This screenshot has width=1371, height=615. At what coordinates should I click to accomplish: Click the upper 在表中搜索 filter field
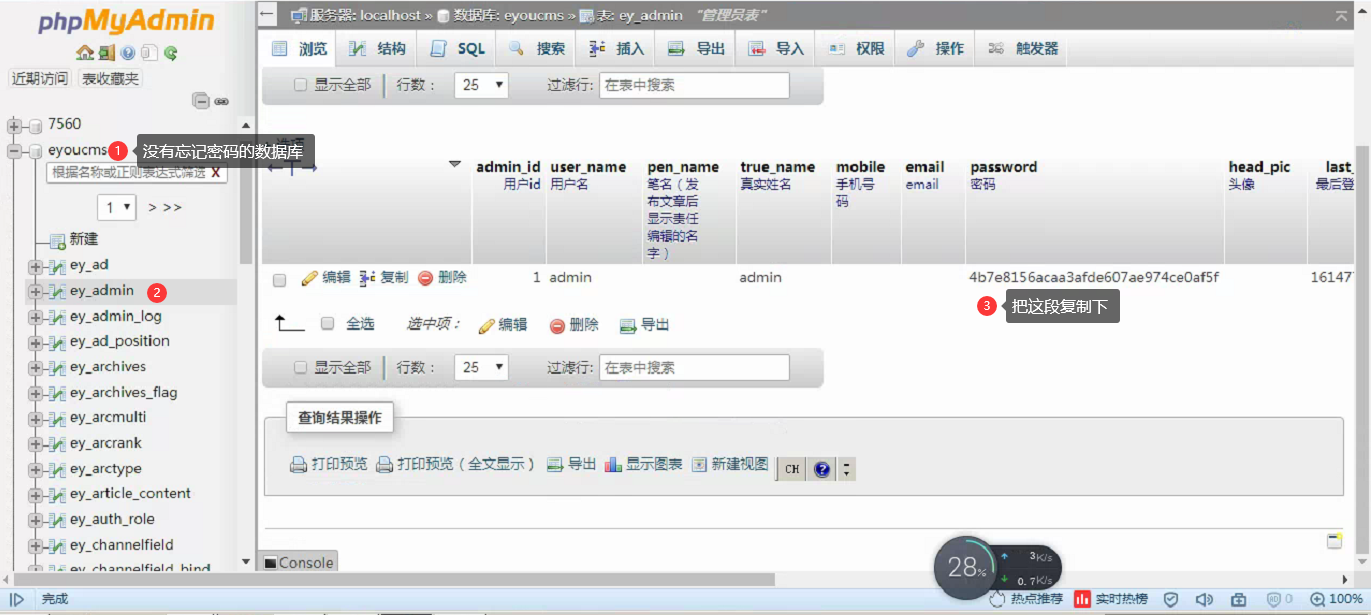pyautogui.click(x=694, y=85)
